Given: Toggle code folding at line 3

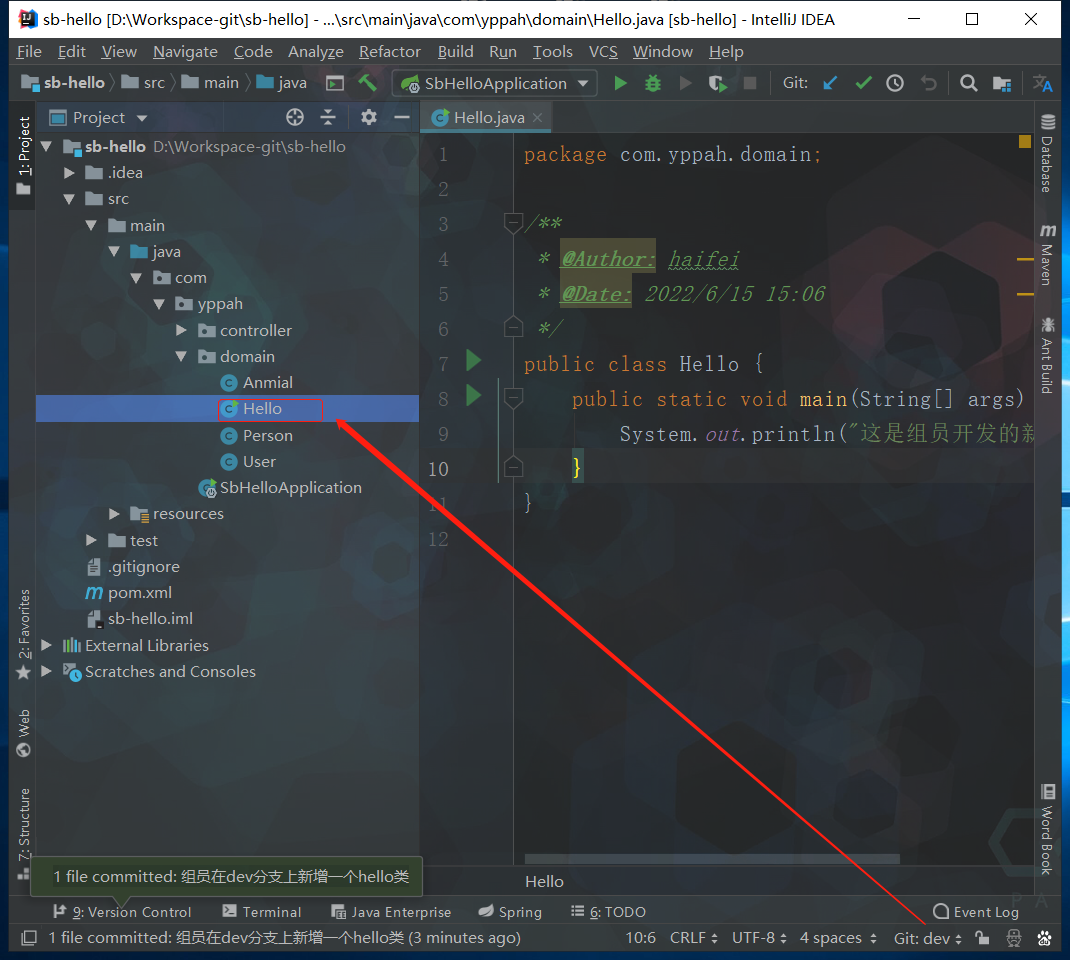Looking at the screenshot, I should [513, 222].
